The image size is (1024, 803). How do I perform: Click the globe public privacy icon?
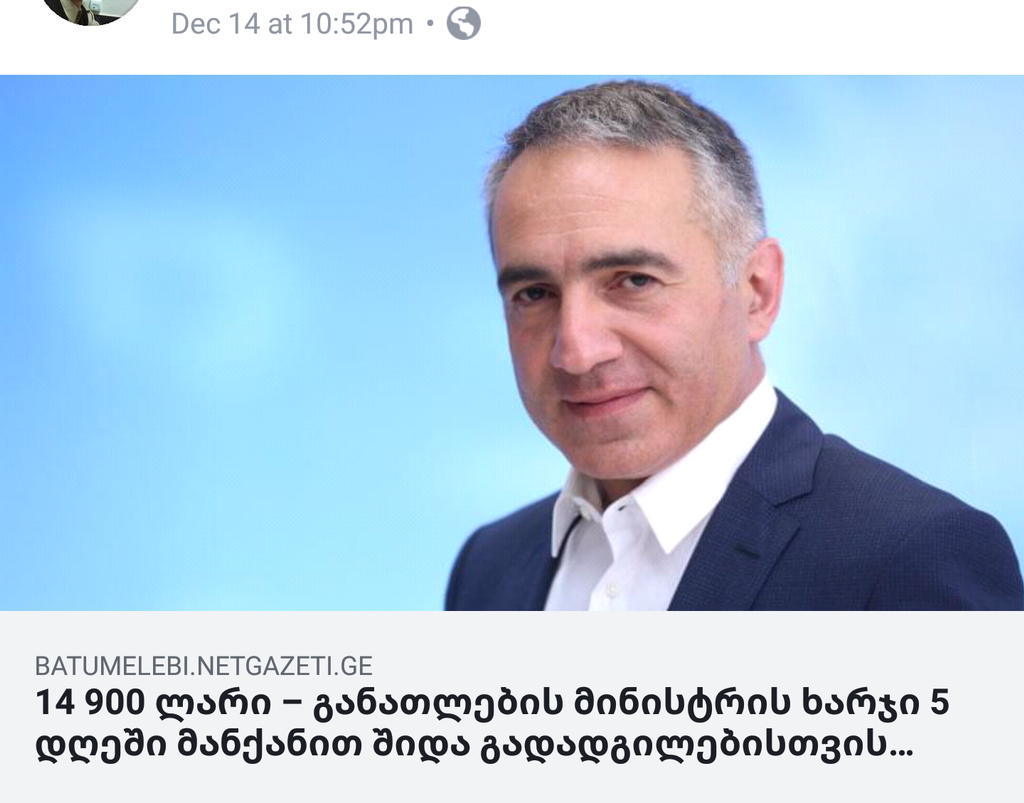pos(464,24)
